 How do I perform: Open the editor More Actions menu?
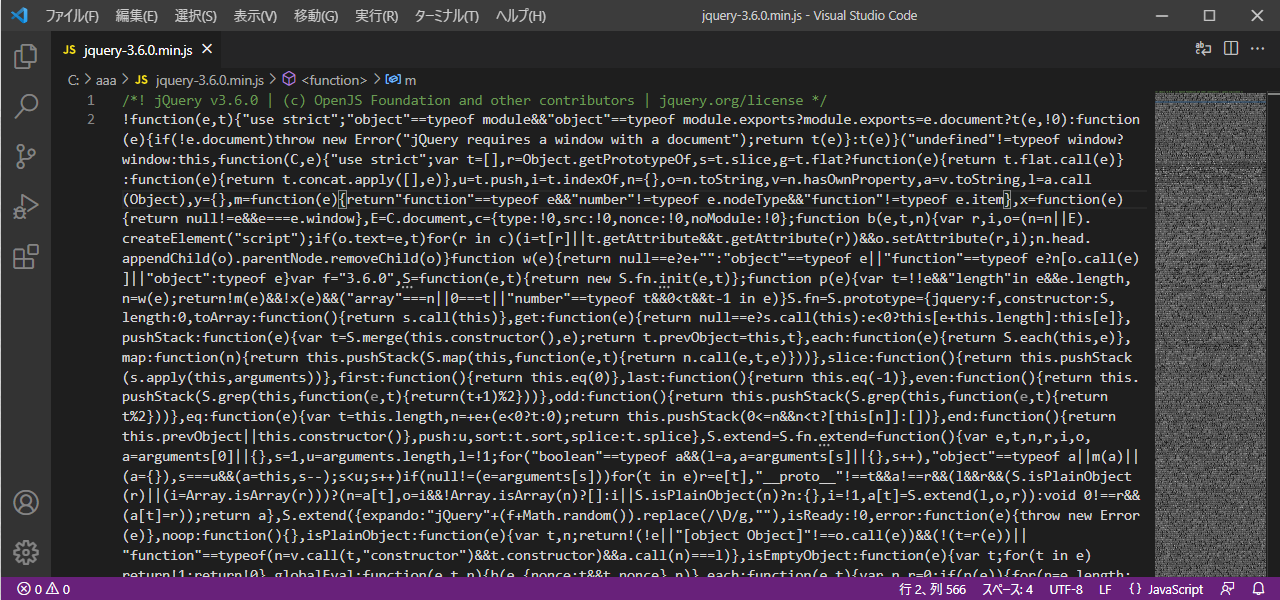click(x=1258, y=49)
